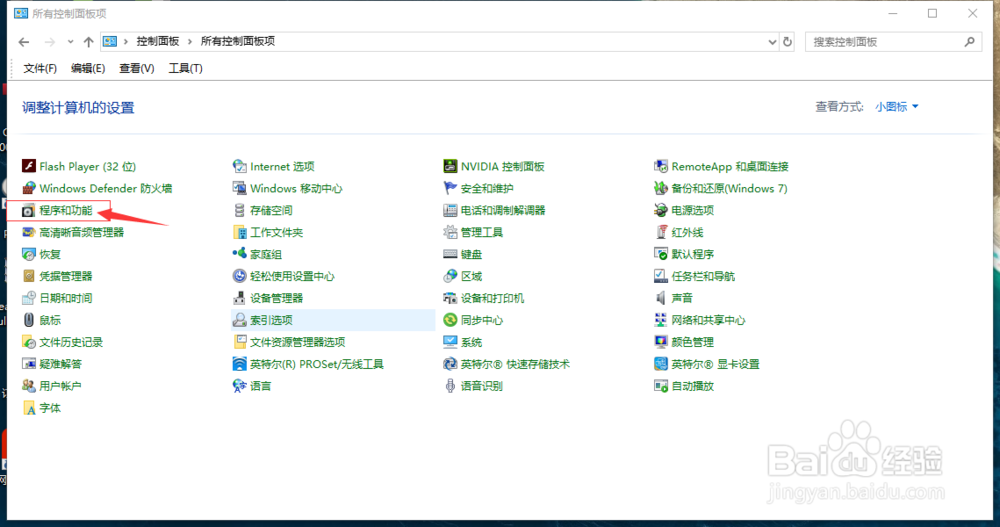Open the 颜色管理 link
Screen dimensions: 1000x527
[692, 342]
